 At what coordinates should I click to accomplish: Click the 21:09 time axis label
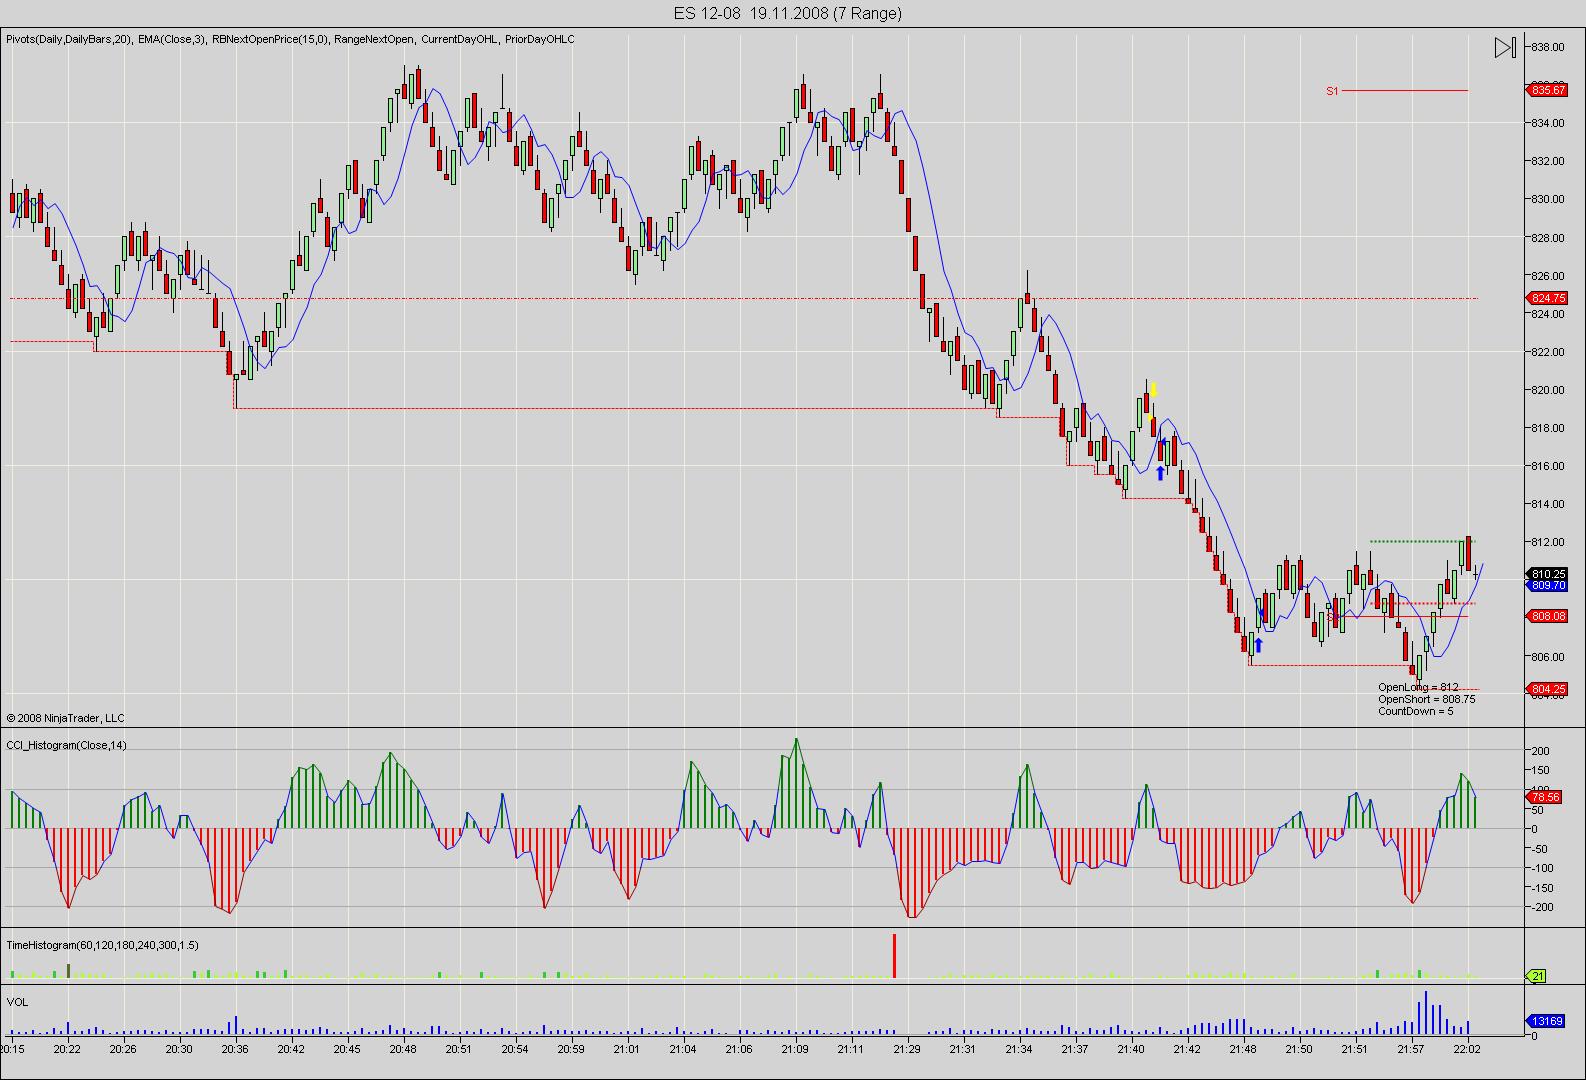click(x=795, y=1048)
